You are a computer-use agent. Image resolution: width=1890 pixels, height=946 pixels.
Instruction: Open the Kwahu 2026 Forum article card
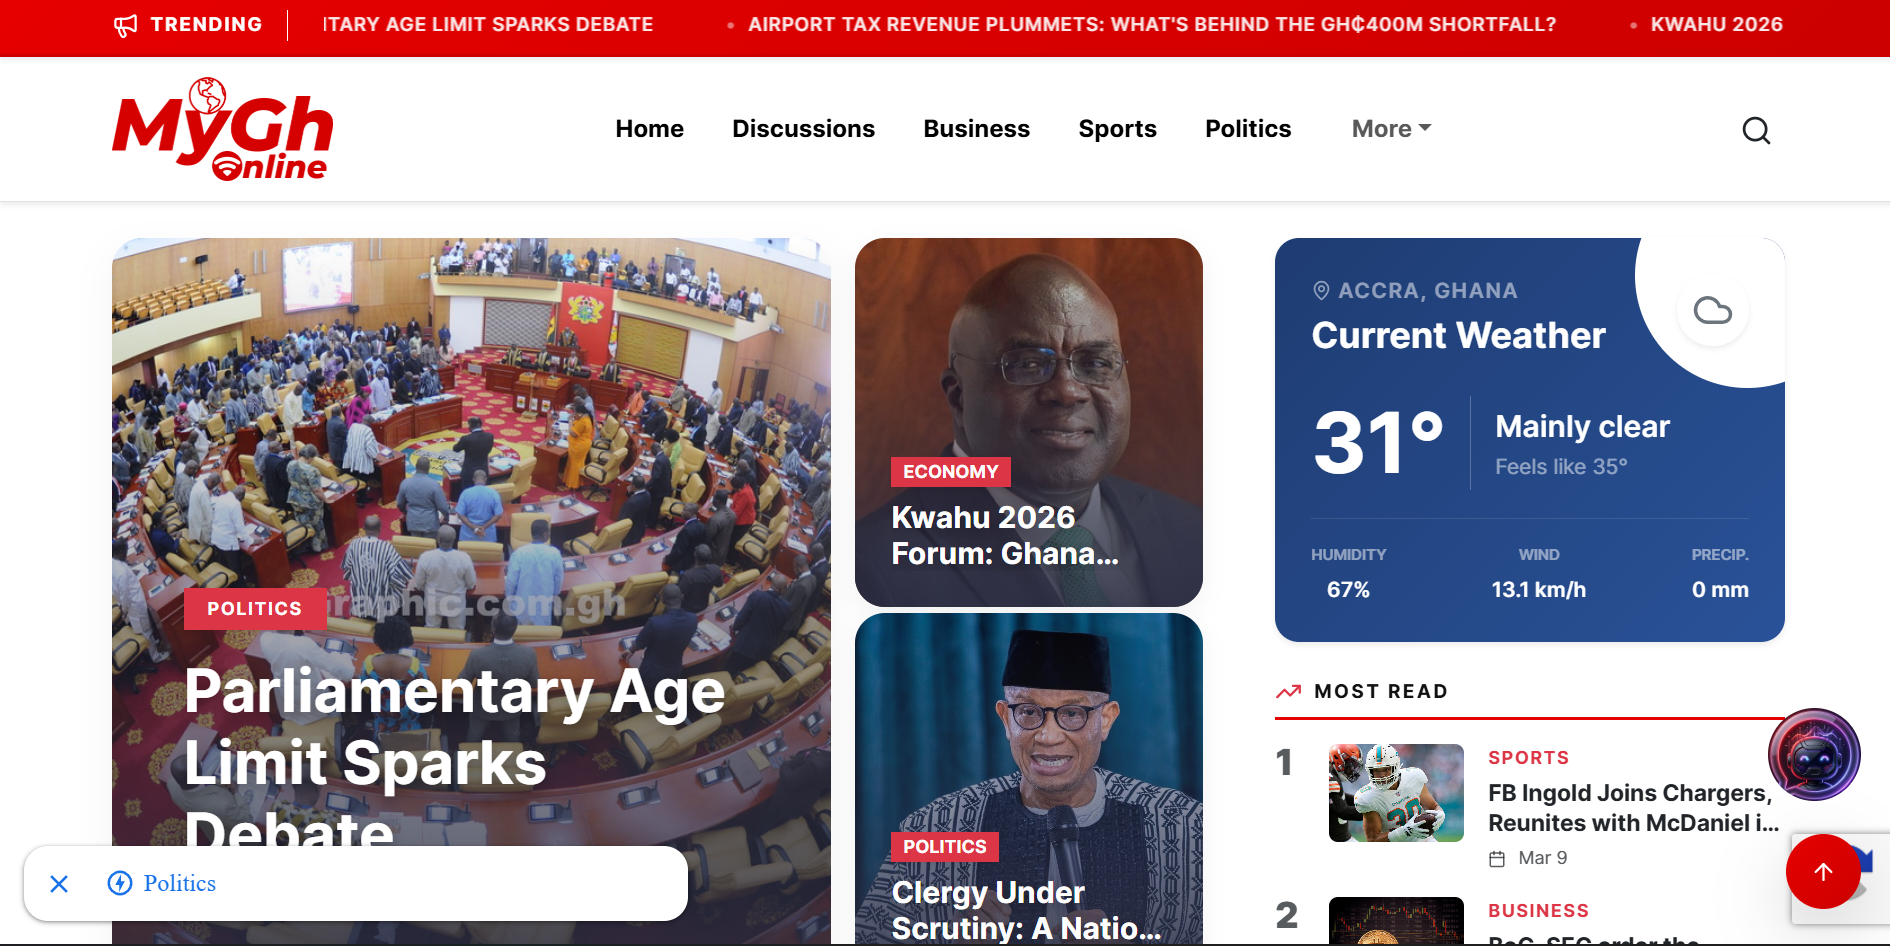(1029, 422)
